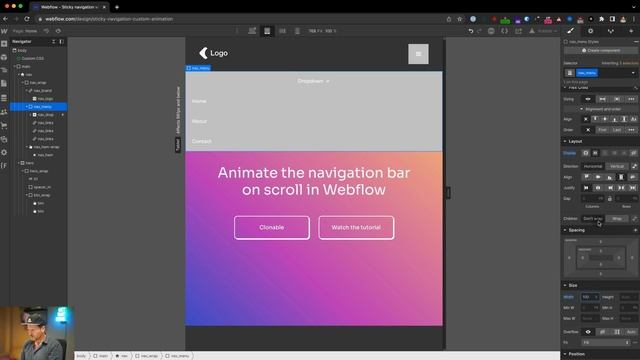The height and width of the screenshot is (360, 640).
Task: Select Custom CSS item in Navigator
Action: [x=33, y=58]
